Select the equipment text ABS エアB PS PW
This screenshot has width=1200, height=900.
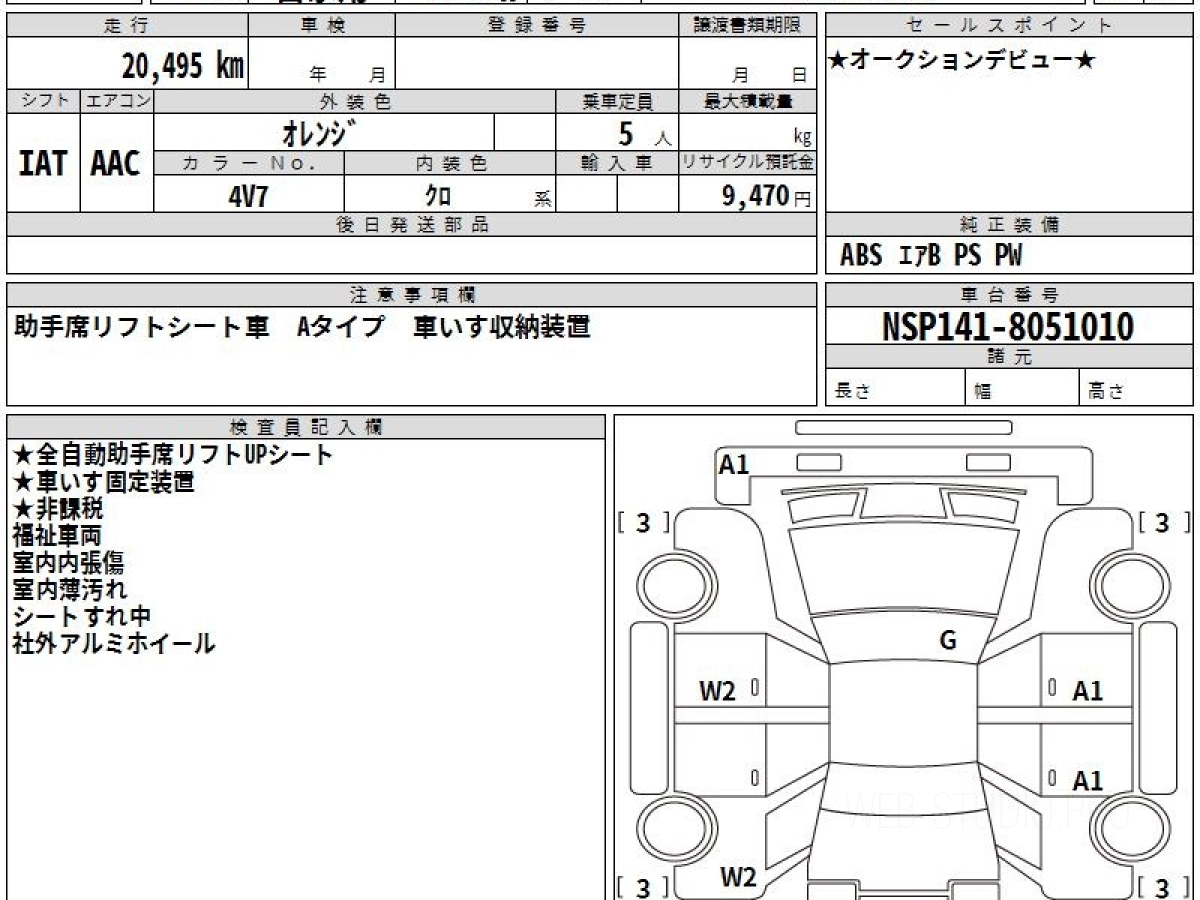tap(931, 256)
